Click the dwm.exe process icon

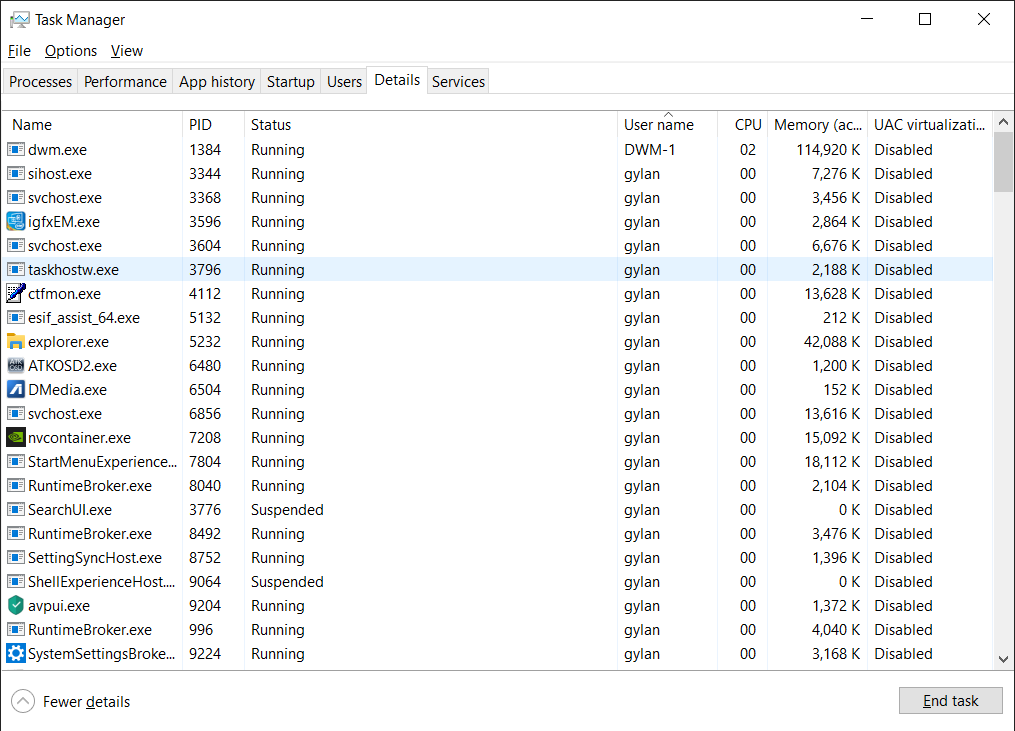pyautogui.click(x=16, y=149)
